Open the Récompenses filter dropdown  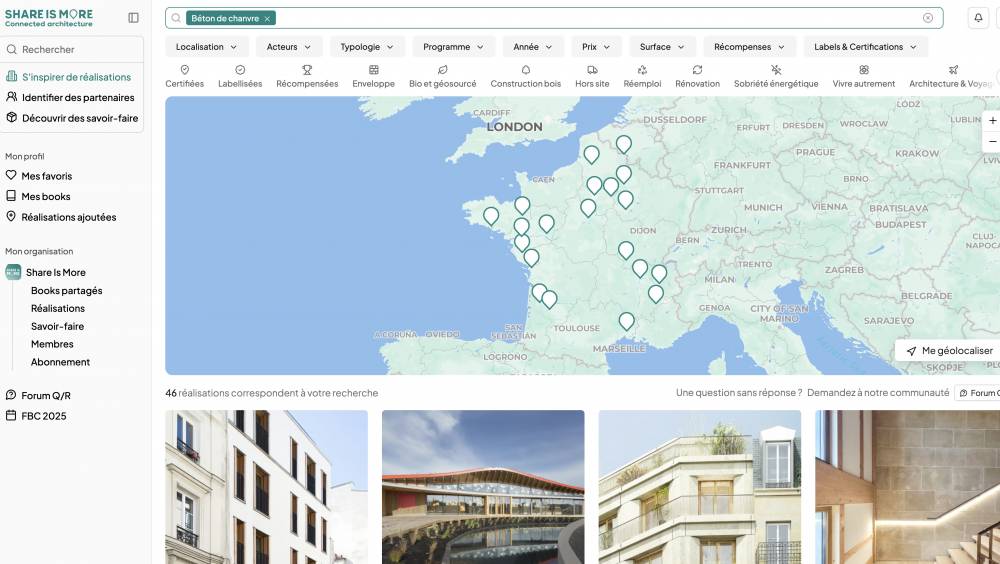point(749,47)
